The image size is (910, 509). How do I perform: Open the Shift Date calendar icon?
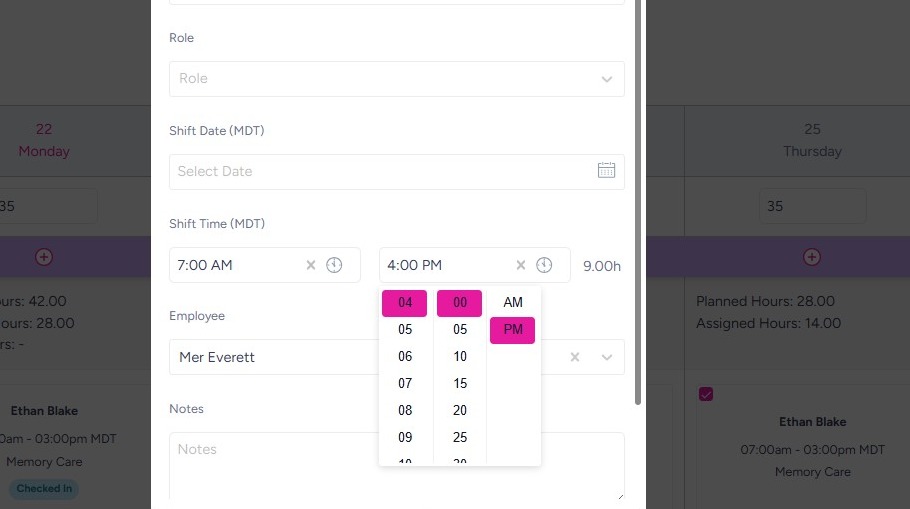pyautogui.click(x=606, y=171)
